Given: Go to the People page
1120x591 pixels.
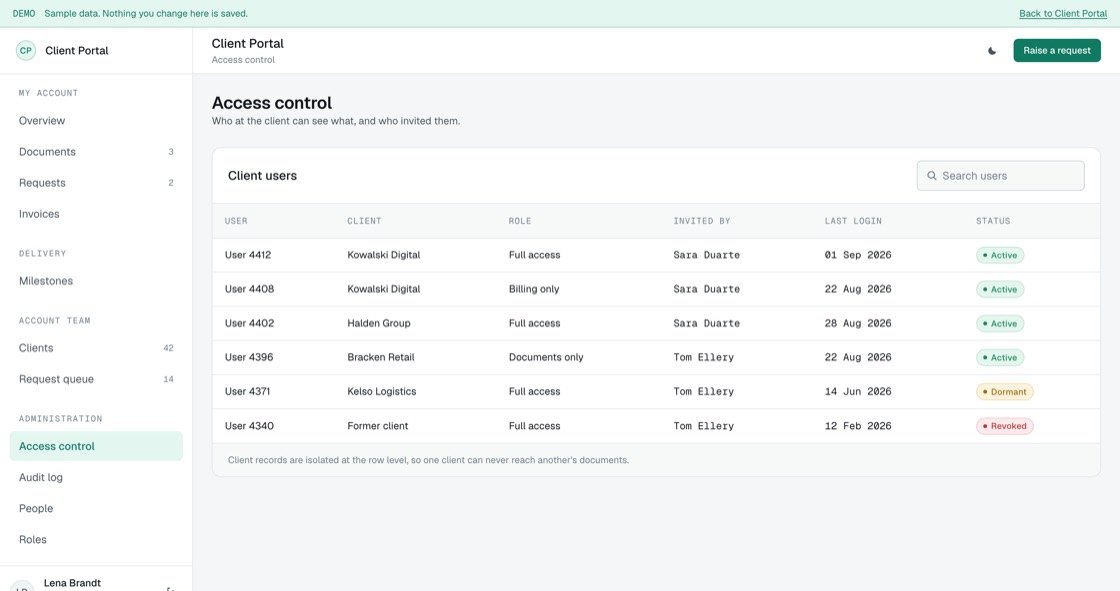Looking at the screenshot, I should pos(96,508).
